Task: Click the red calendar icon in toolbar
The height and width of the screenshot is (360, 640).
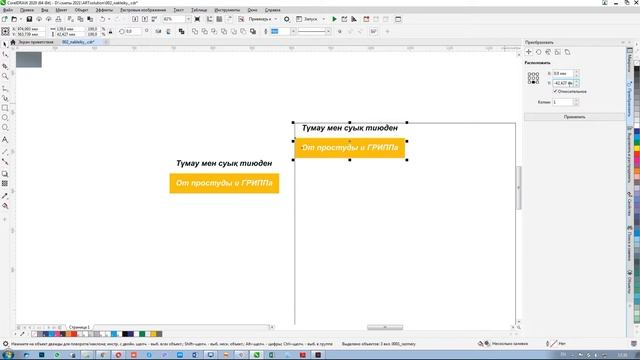Action: click(x=366, y=19)
